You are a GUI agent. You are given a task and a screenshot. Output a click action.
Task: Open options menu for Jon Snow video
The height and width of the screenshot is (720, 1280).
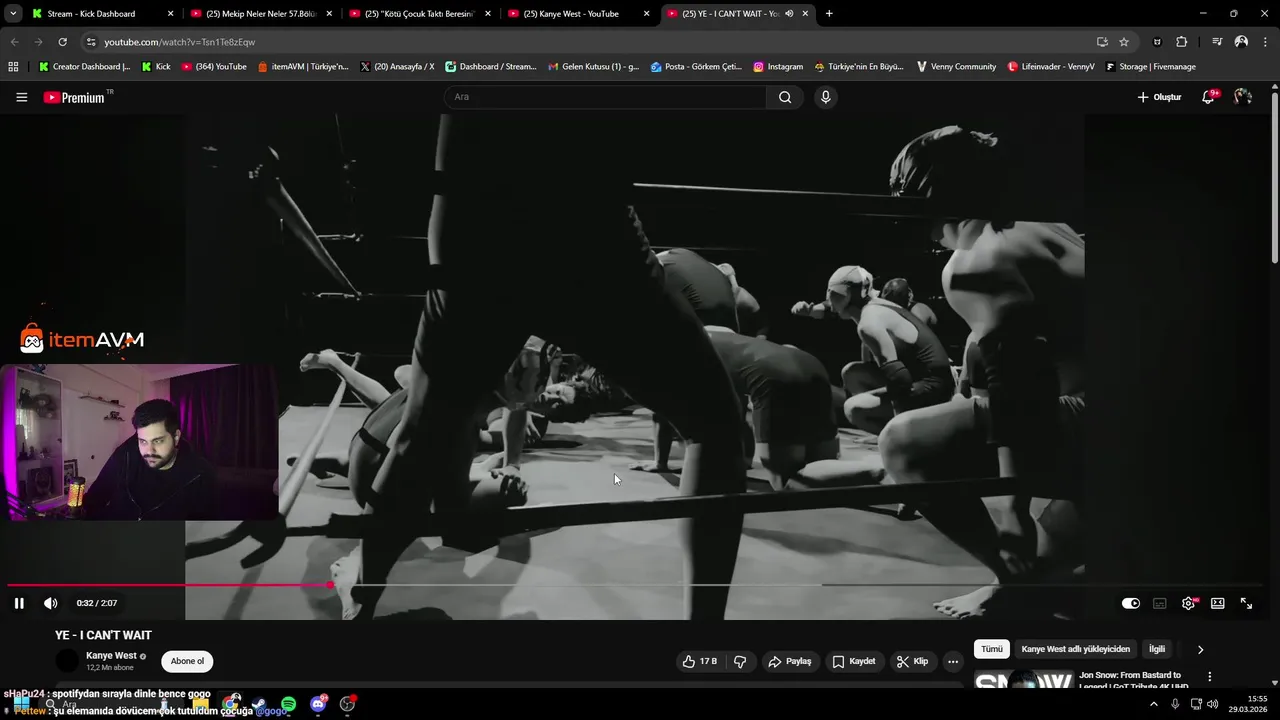tap(1209, 677)
